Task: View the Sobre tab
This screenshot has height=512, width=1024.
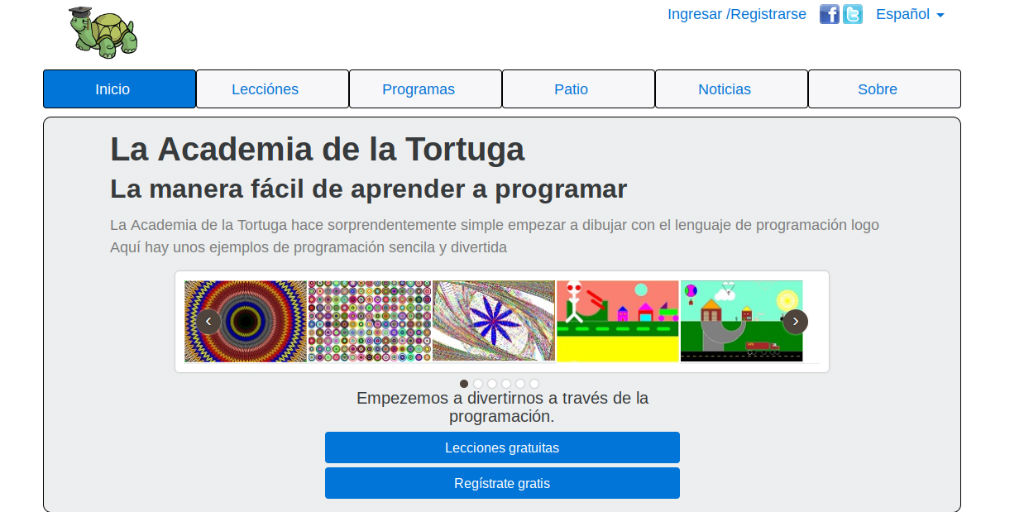Action: [x=884, y=89]
